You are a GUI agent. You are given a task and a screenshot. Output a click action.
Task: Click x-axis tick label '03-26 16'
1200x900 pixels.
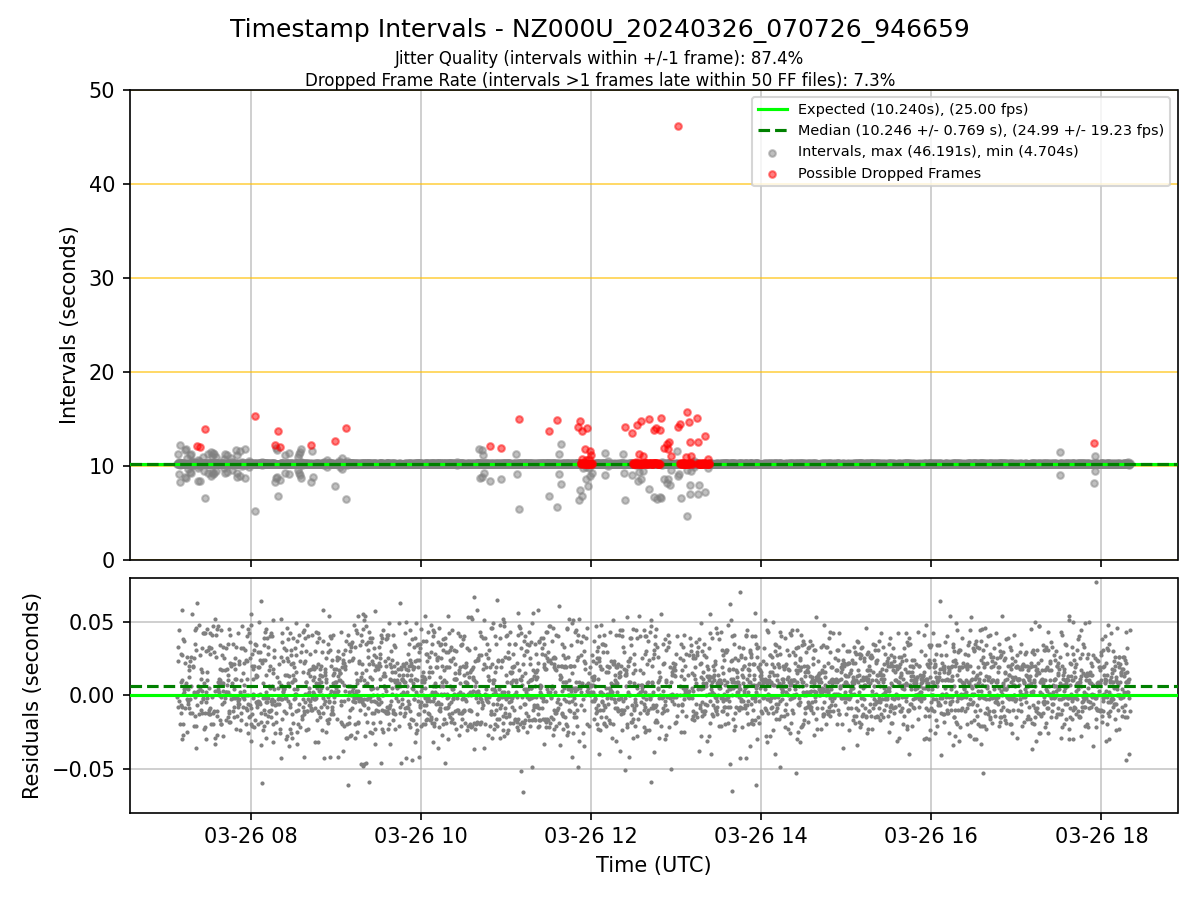pos(931,835)
